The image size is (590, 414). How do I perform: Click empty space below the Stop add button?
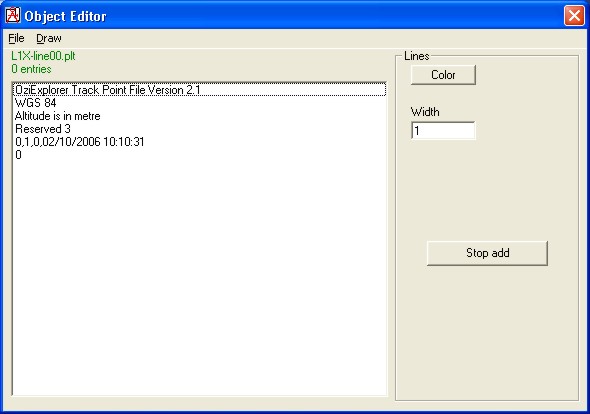487,331
